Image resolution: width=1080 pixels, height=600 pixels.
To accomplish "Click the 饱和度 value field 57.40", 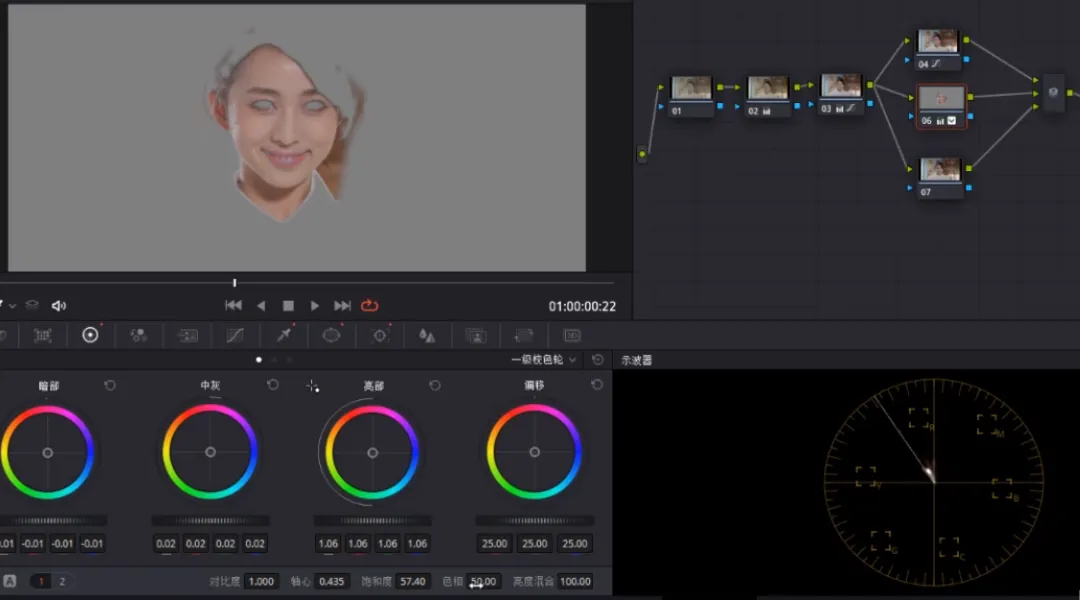I will click(413, 581).
